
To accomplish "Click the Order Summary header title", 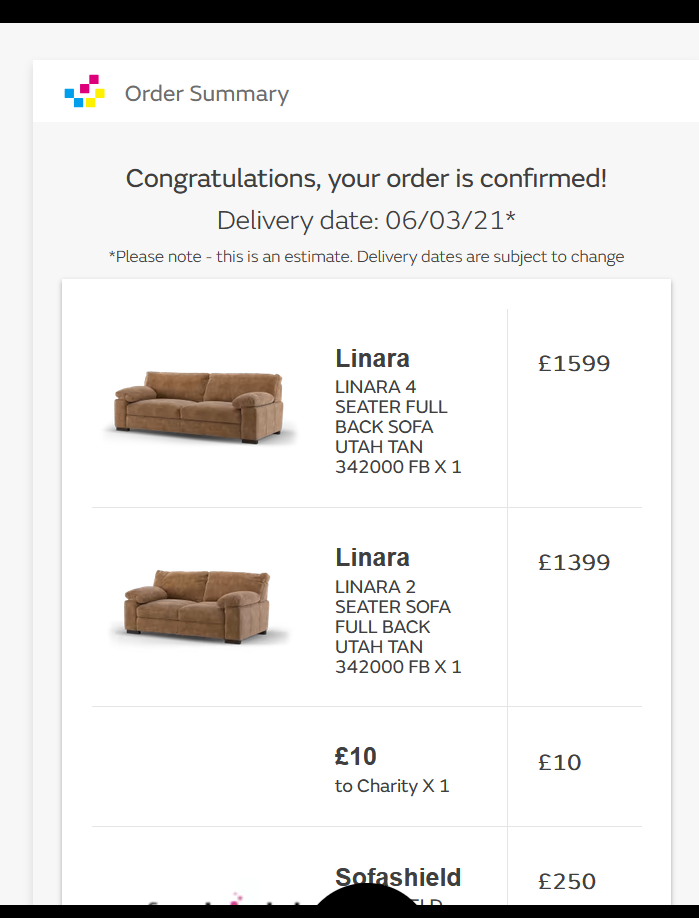I will coord(206,94).
